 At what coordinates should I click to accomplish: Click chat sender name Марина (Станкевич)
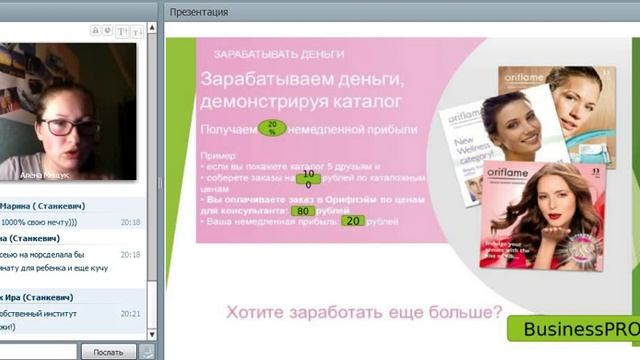pyautogui.click(x=42, y=206)
